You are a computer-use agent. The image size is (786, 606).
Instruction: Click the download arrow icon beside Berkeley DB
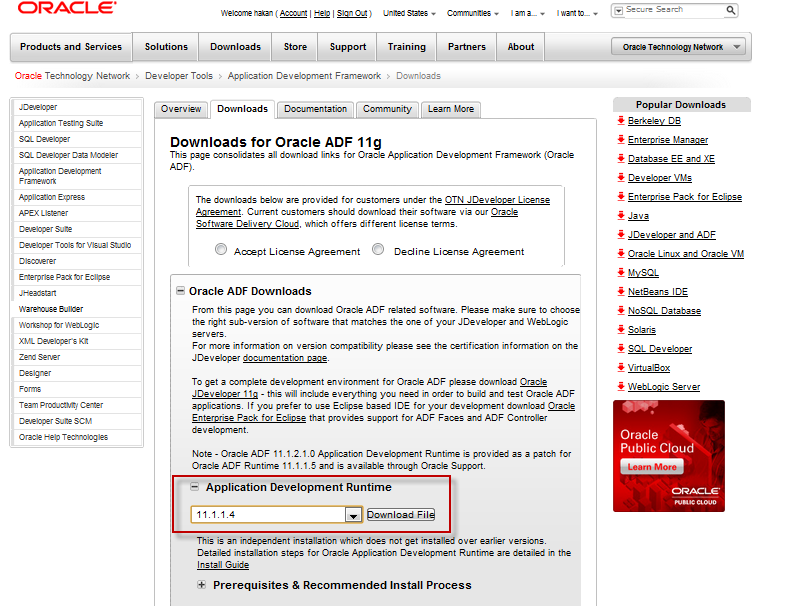[x=621, y=120]
